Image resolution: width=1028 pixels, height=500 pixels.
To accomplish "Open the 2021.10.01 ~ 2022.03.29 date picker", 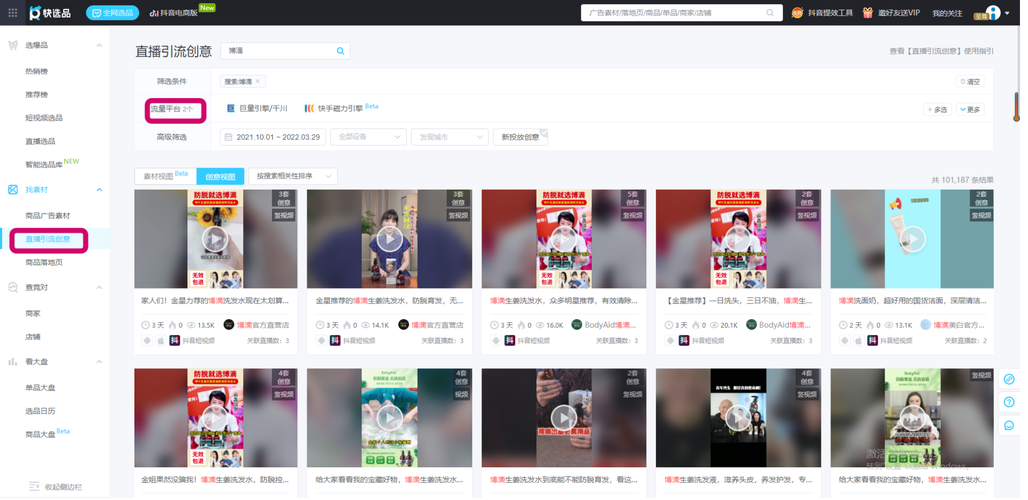I will [x=273, y=137].
